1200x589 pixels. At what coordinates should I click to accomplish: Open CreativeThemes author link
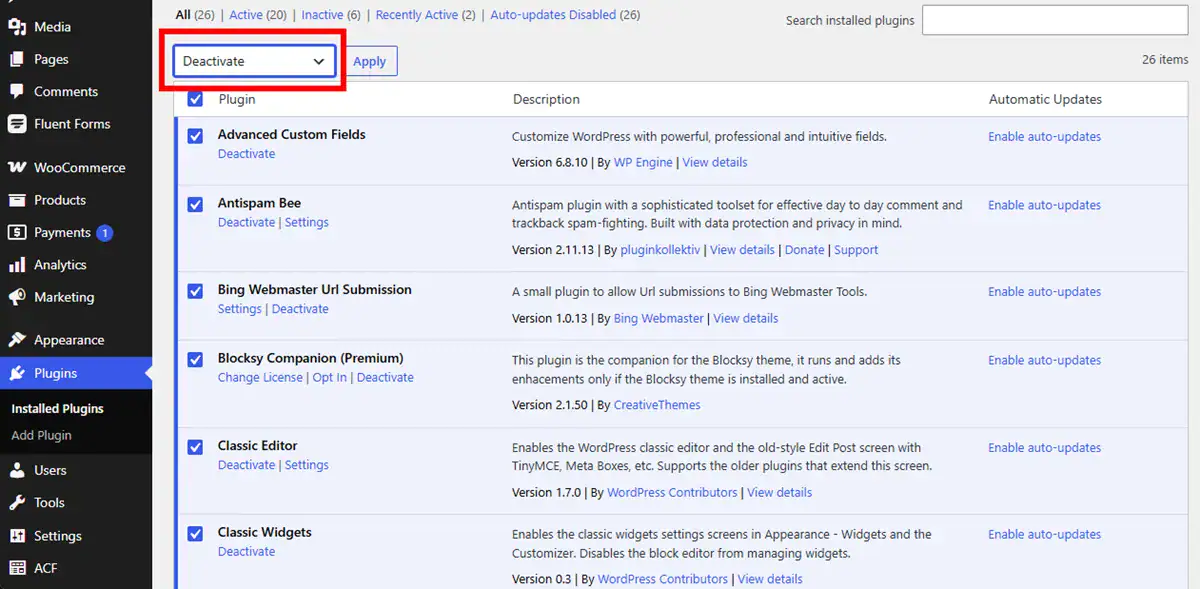click(657, 405)
